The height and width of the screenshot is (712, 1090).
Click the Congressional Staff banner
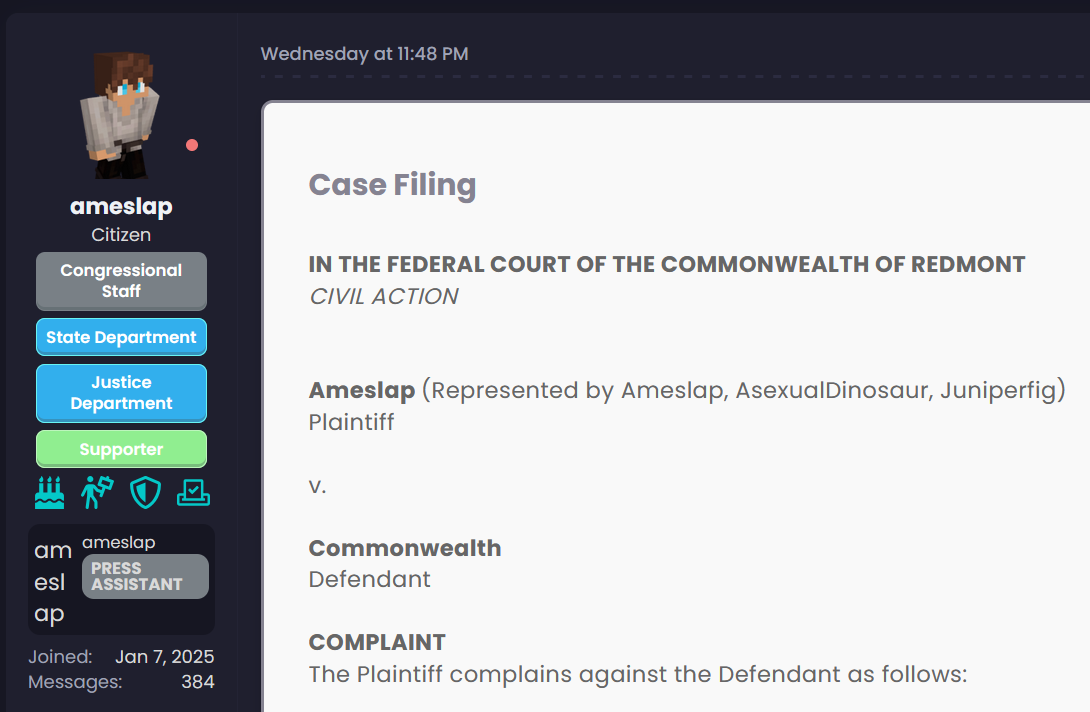[x=121, y=281]
